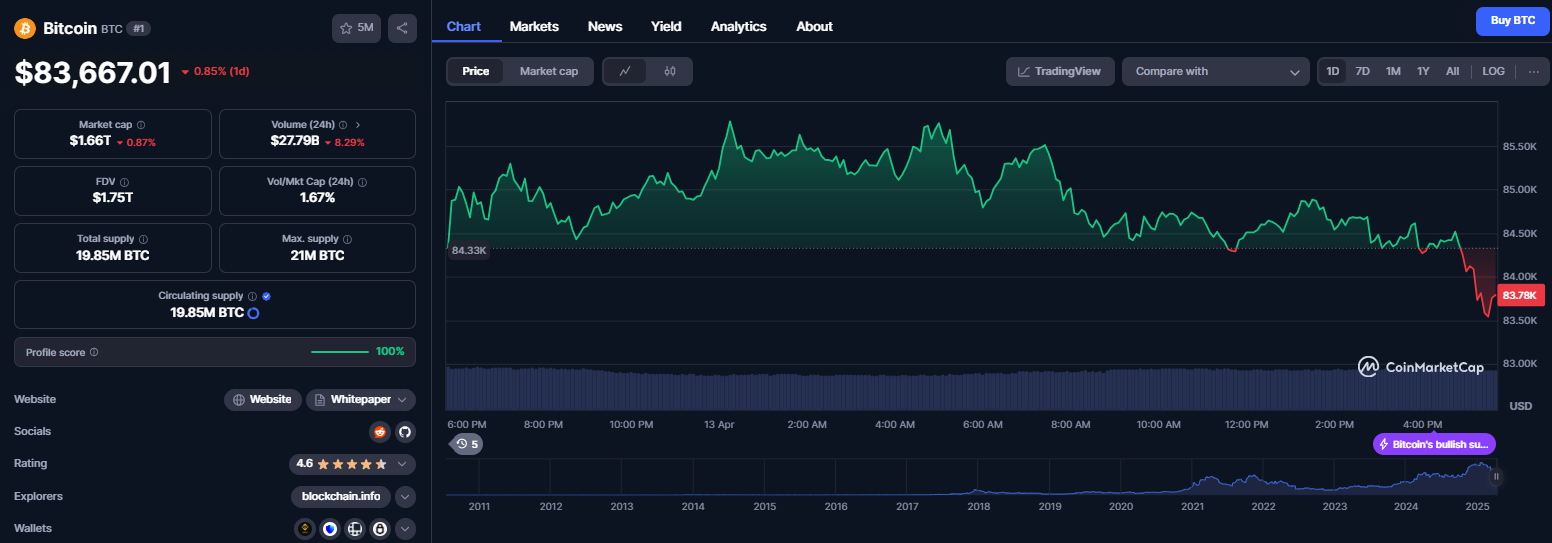Click Circulating supply info icon
Viewport: 1552px width, 543px height.
tap(252, 296)
